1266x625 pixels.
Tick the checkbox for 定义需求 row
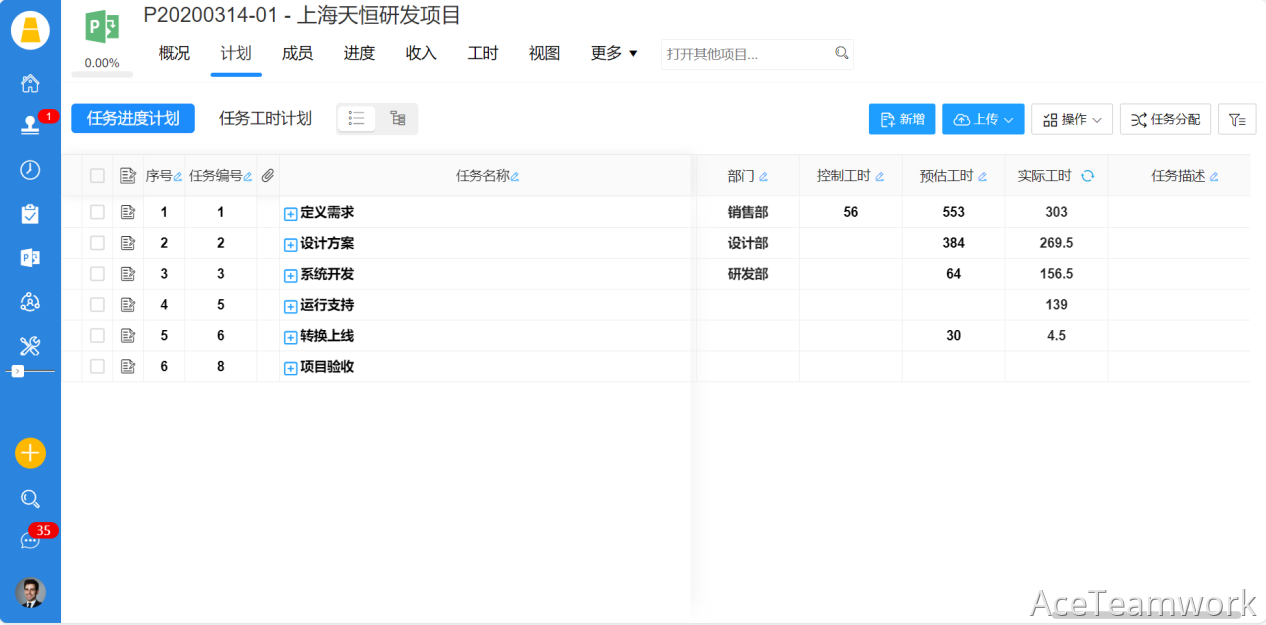[97, 212]
